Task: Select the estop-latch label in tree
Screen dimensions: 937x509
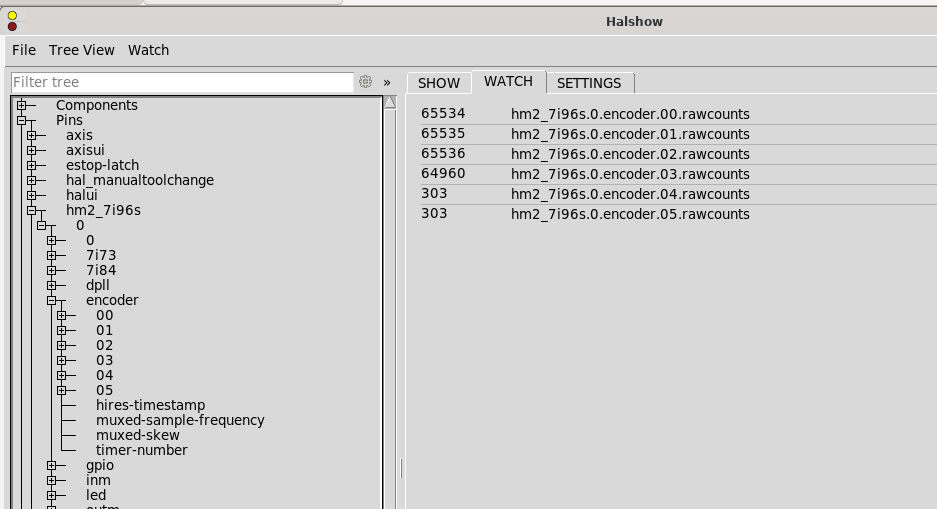Action: coord(102,165)
